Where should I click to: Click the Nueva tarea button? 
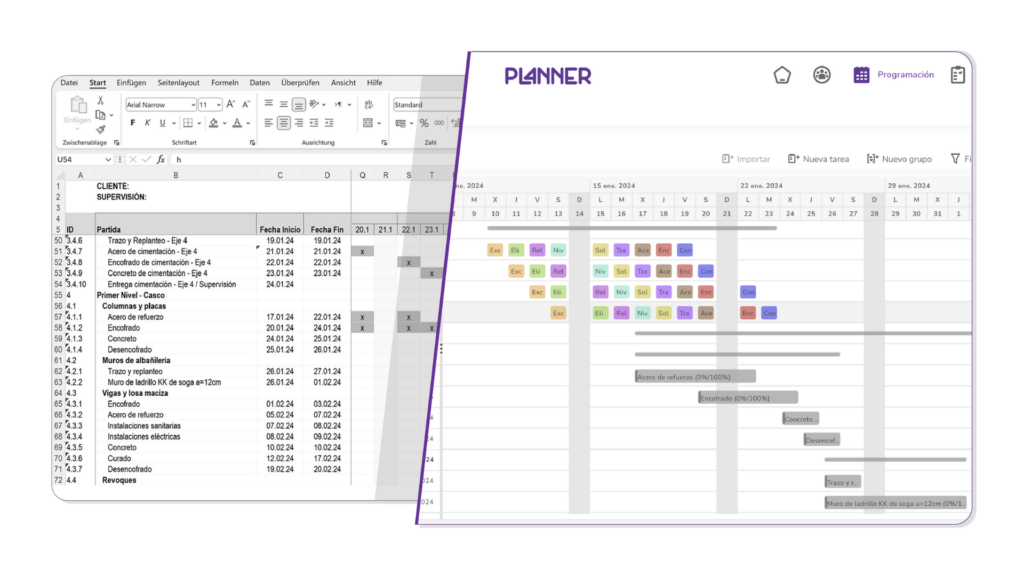click(818, 159)
